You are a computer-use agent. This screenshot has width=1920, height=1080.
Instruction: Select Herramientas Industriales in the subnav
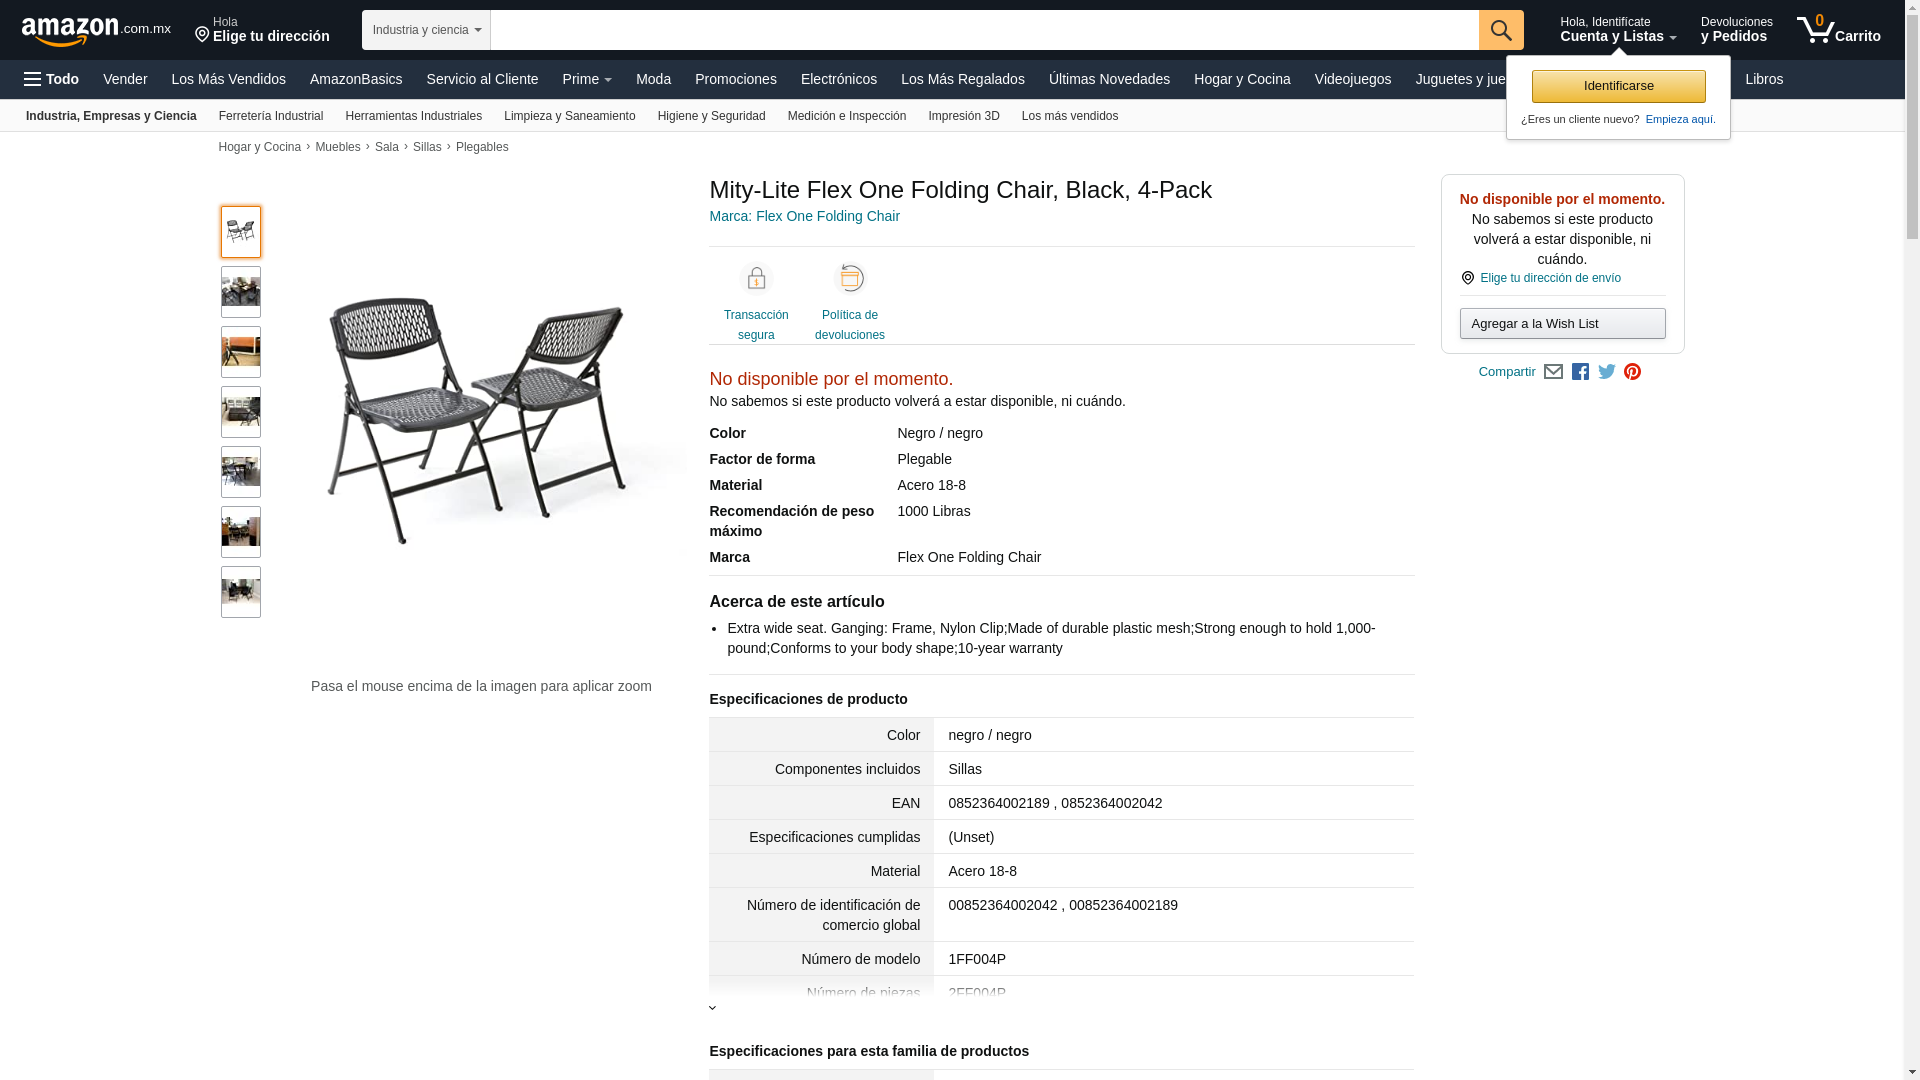[413, 116]
